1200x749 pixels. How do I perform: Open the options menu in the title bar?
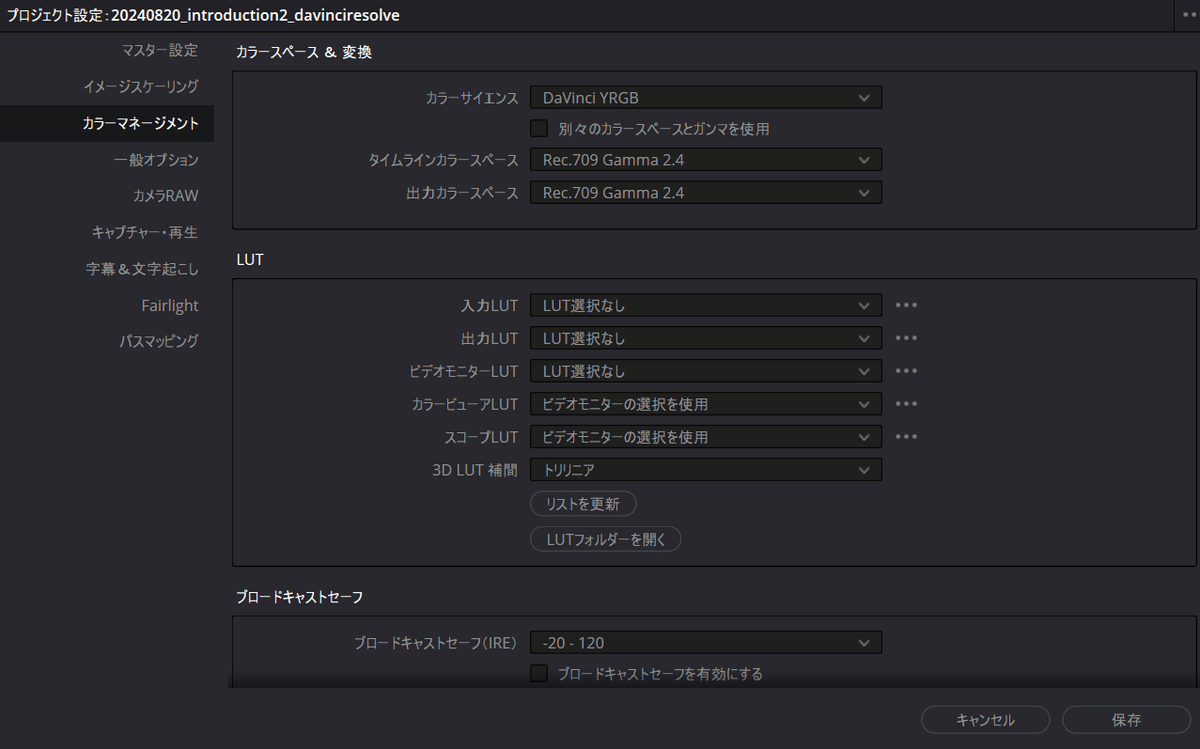1188,14
